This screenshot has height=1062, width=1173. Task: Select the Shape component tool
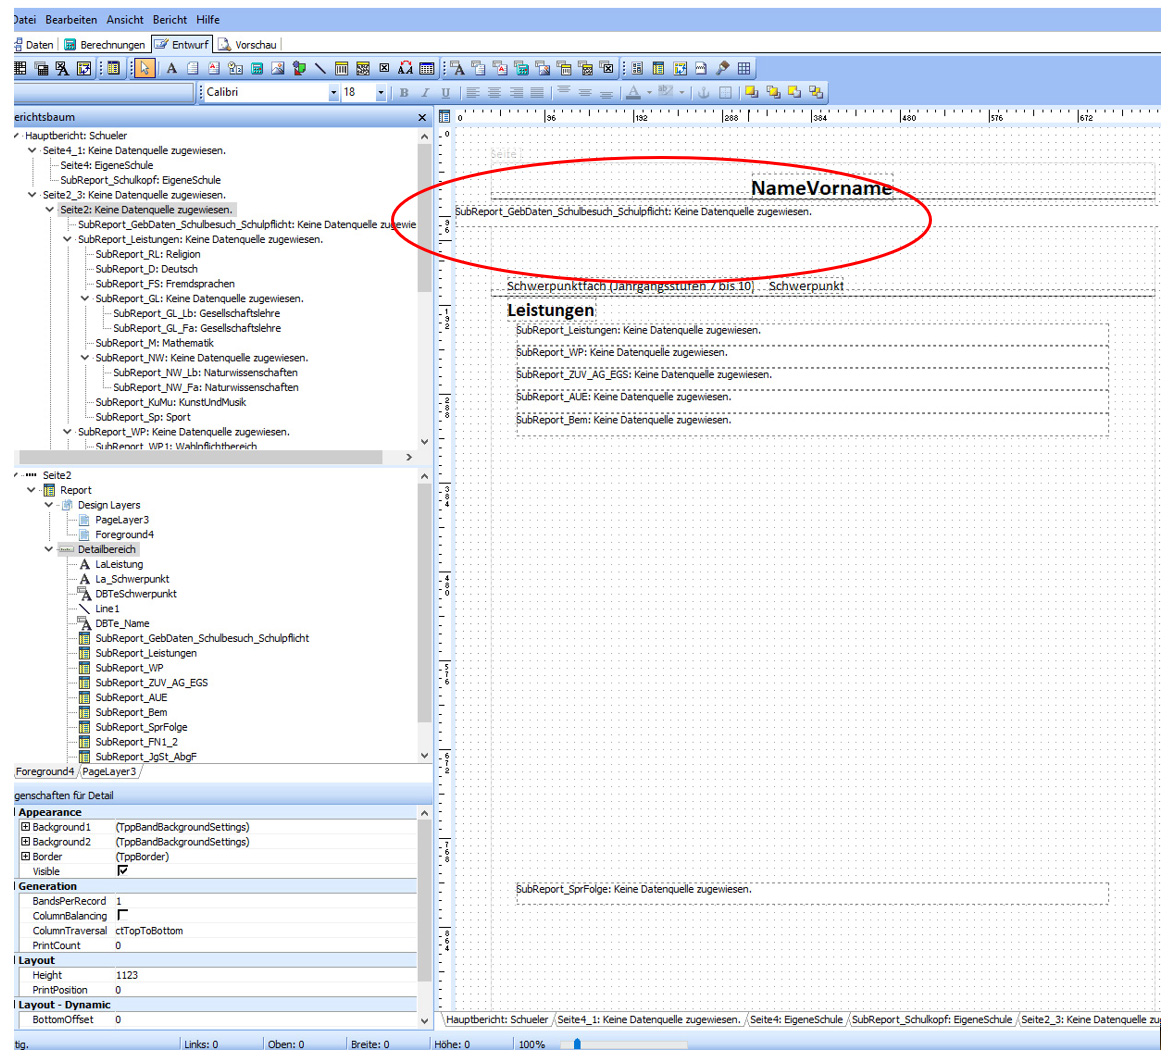point(299,69)
